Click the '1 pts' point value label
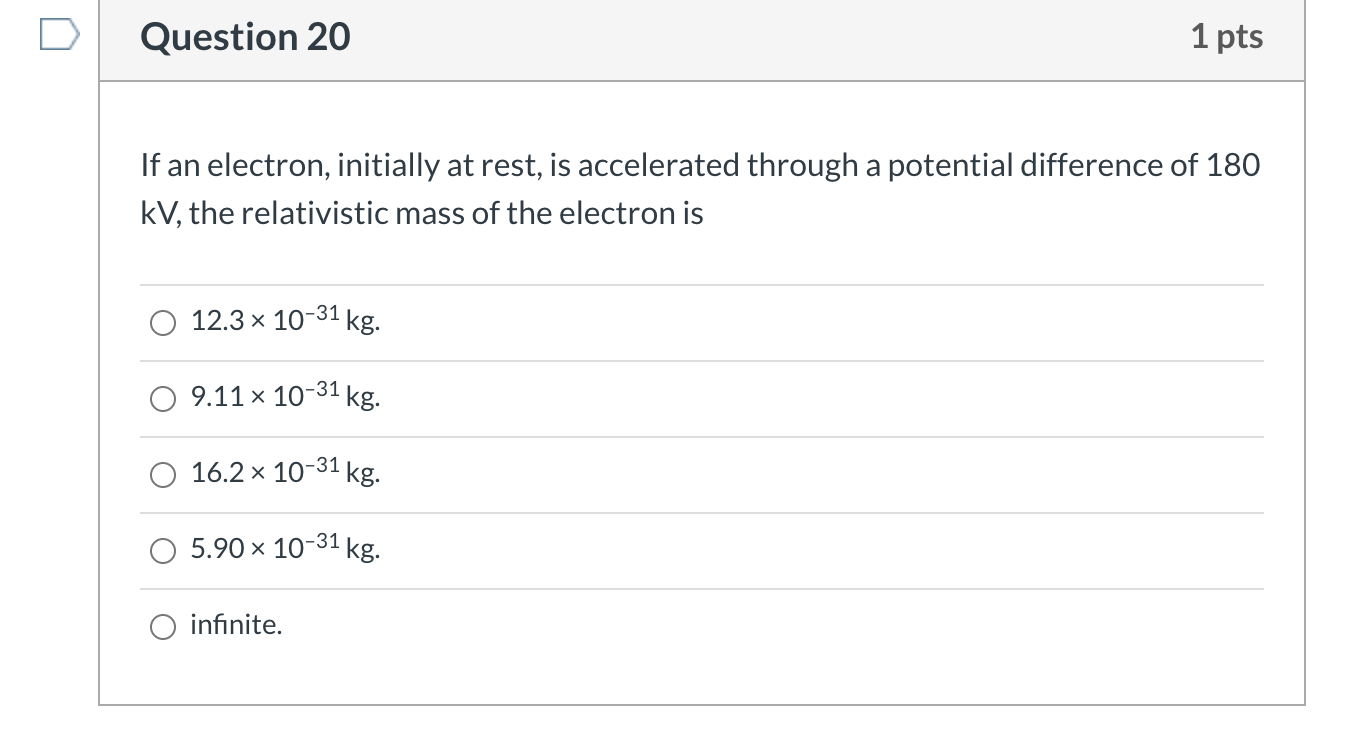 point(1228,36)
